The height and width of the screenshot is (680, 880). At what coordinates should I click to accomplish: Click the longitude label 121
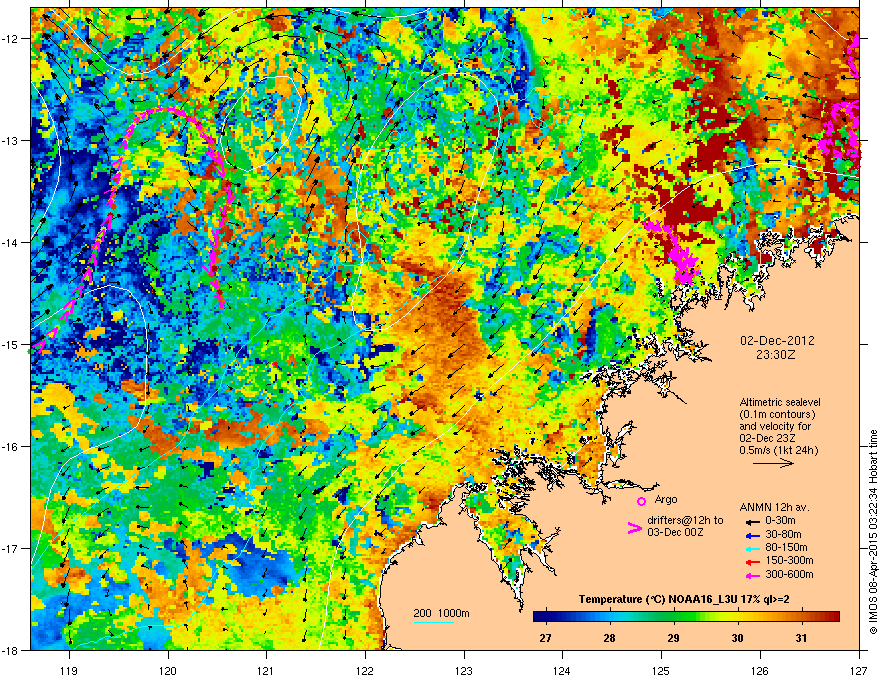(266, 671)
